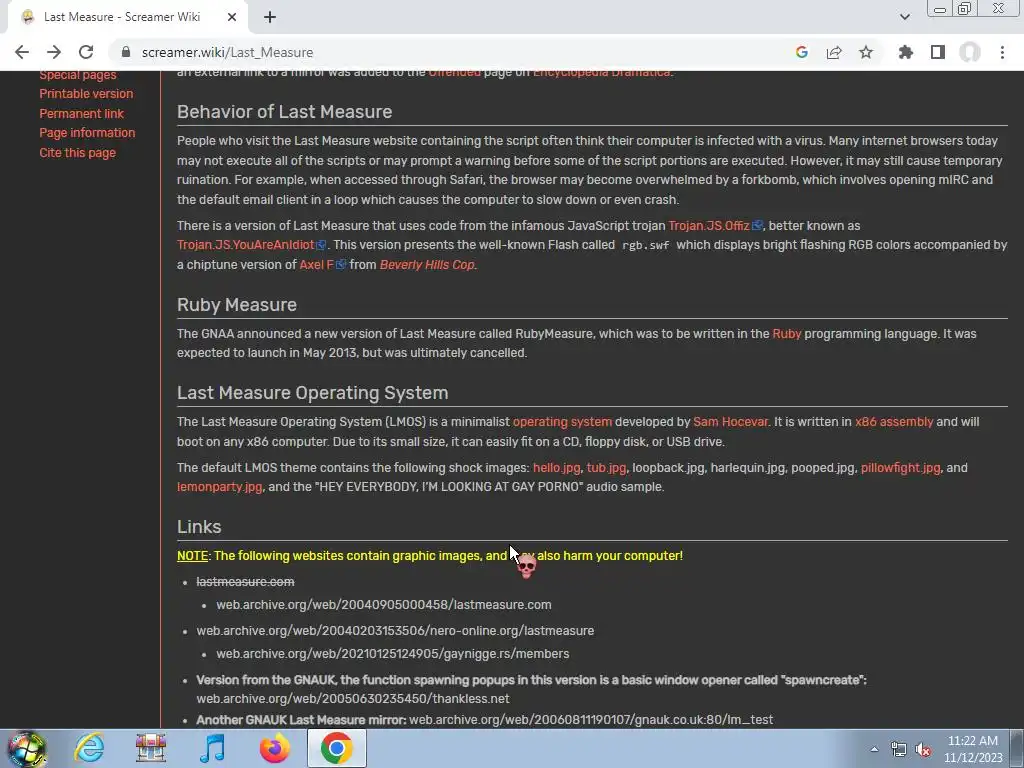The height and width of the screenshot is (768, 1024).
Task: Click the thankless.net archive entry
Action: pyautogui.click(x=353, y=699)
